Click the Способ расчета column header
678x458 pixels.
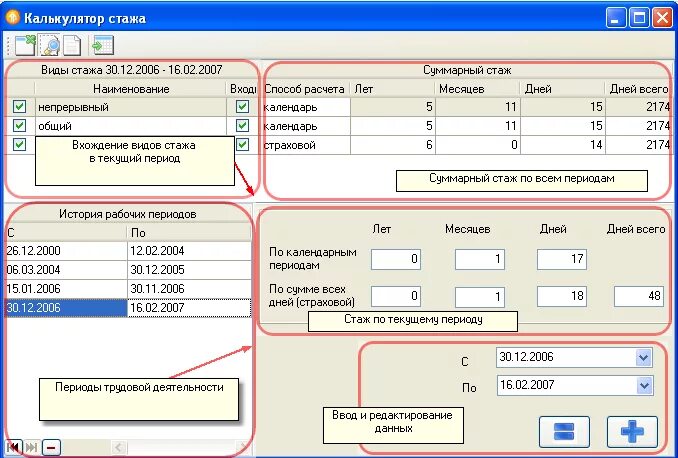click(305, 89)
